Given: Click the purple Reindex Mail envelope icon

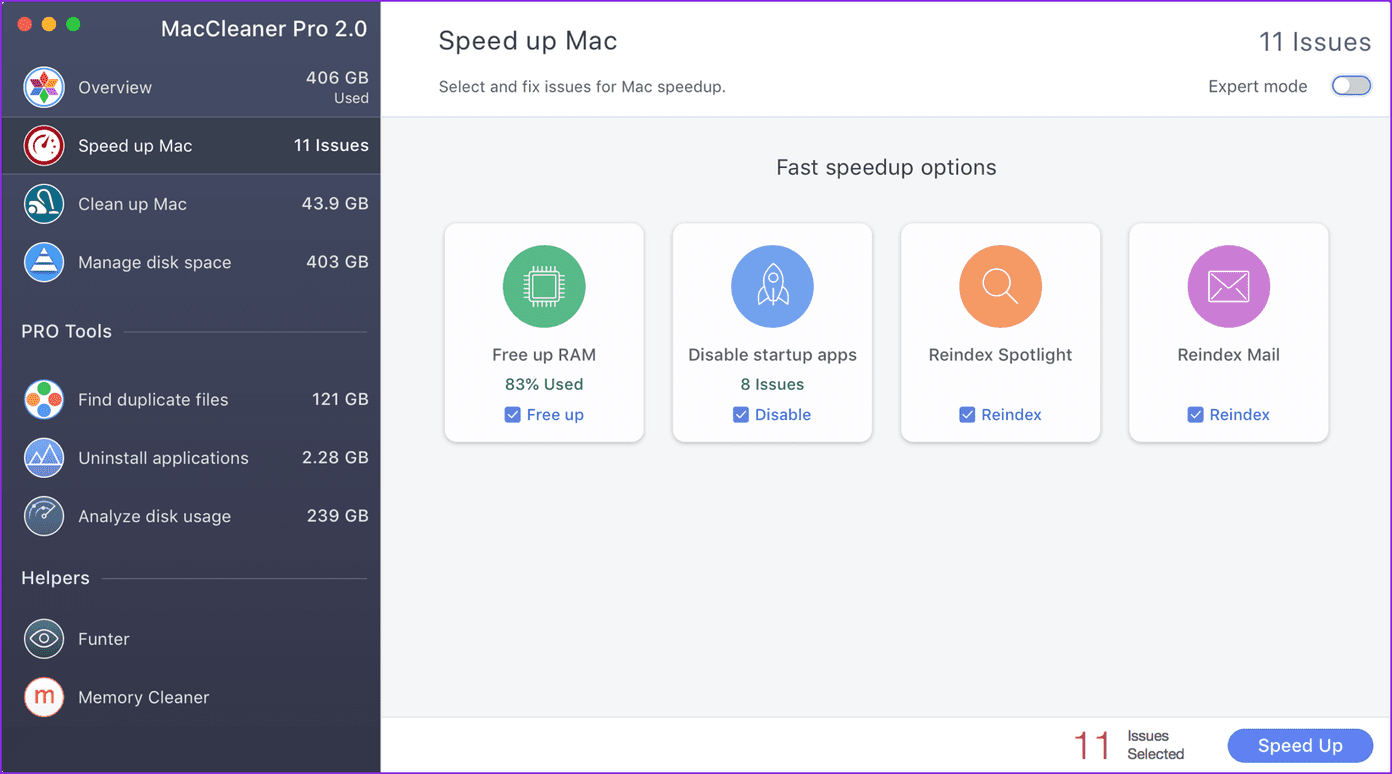Looking at the screenshot, I should pyautogui.click(x=1228, y=287).
